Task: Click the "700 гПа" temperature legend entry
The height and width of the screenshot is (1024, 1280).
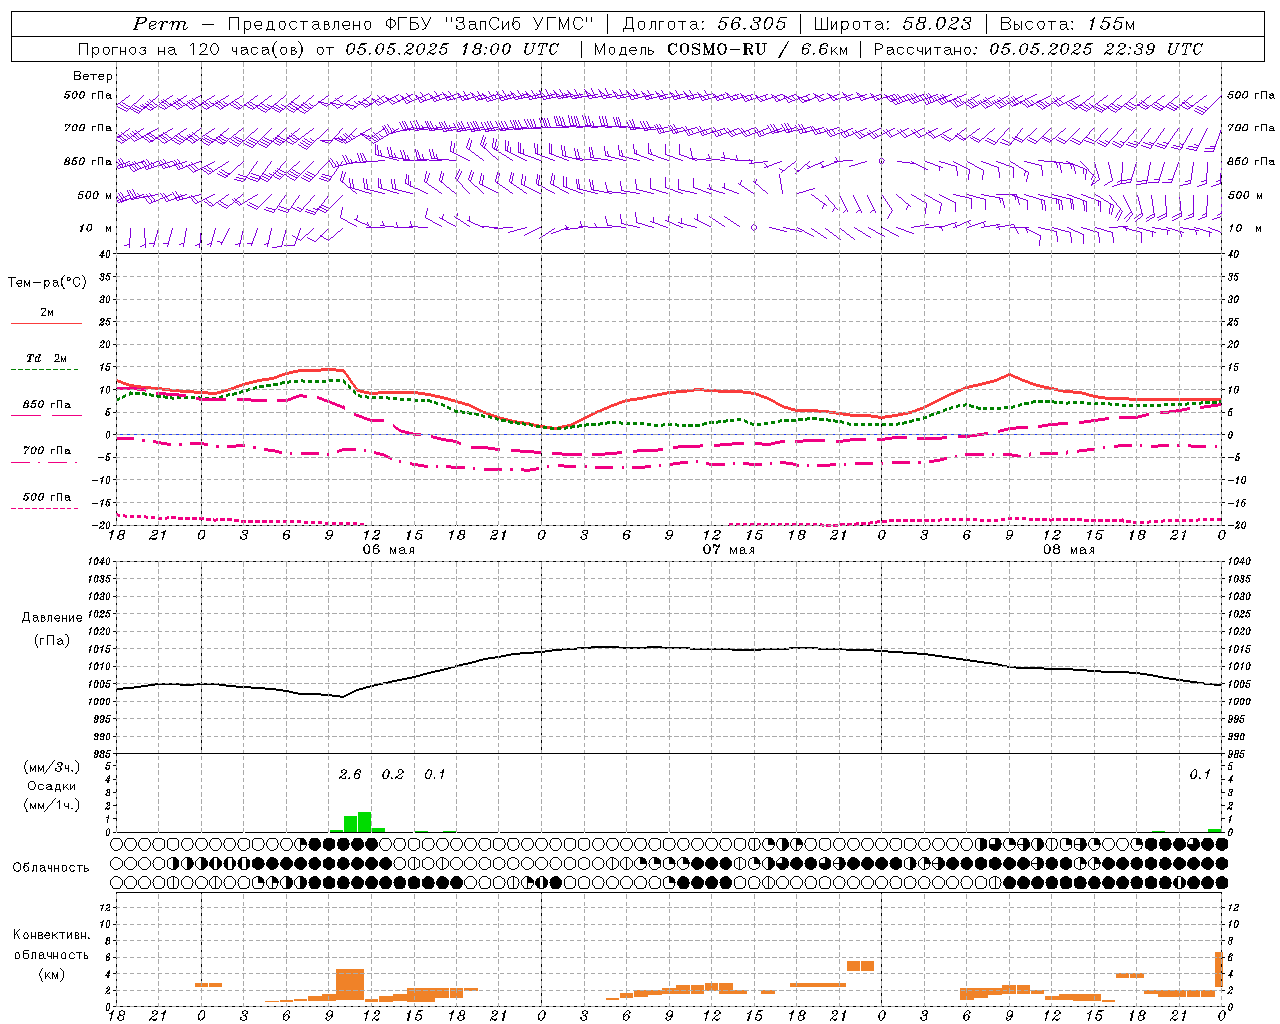Action: click(x=46, y=450)
